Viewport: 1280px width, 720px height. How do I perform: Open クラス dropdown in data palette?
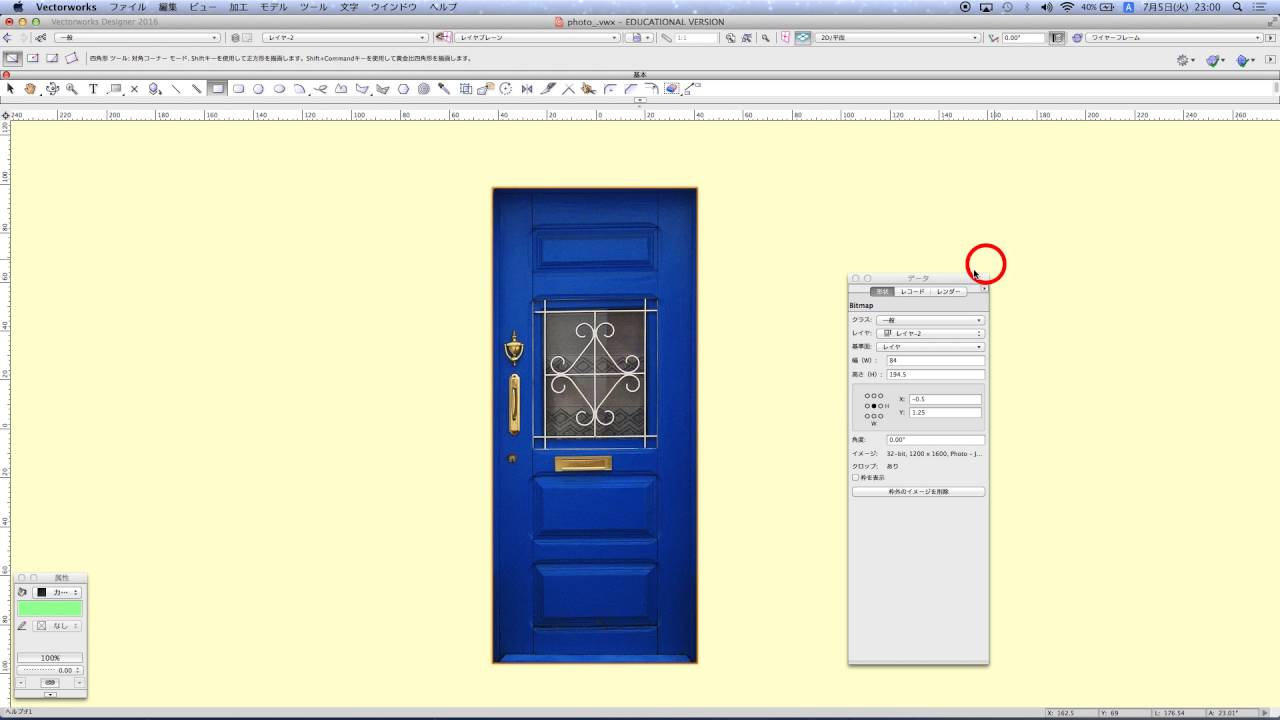click(x=930, y=320)
